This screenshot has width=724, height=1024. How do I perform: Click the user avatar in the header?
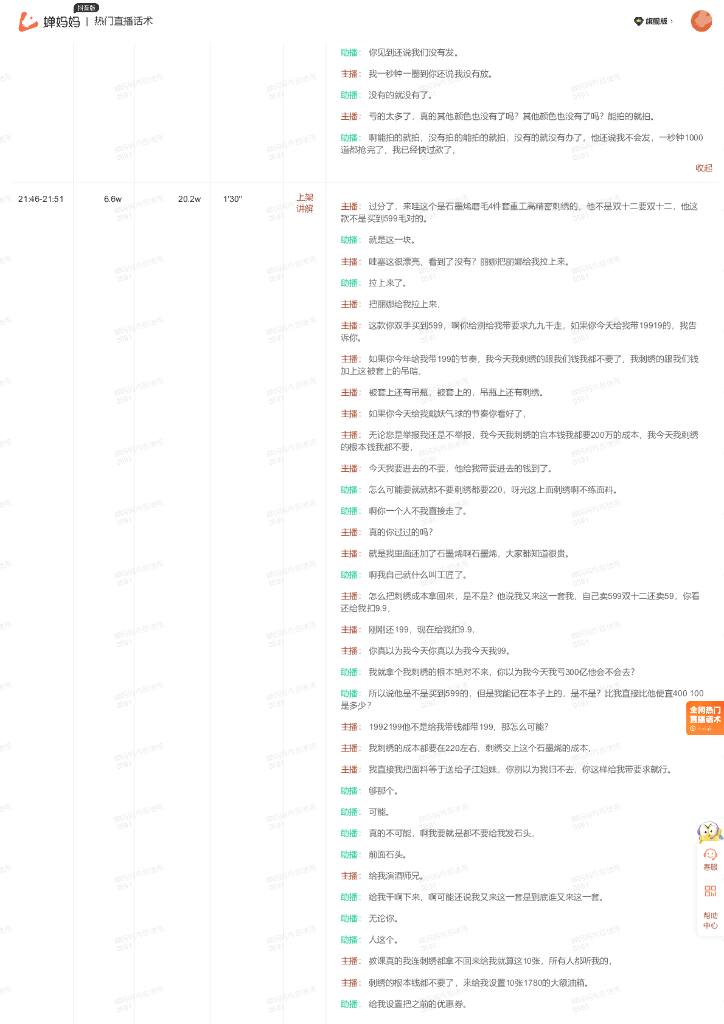tap(701, 21)
